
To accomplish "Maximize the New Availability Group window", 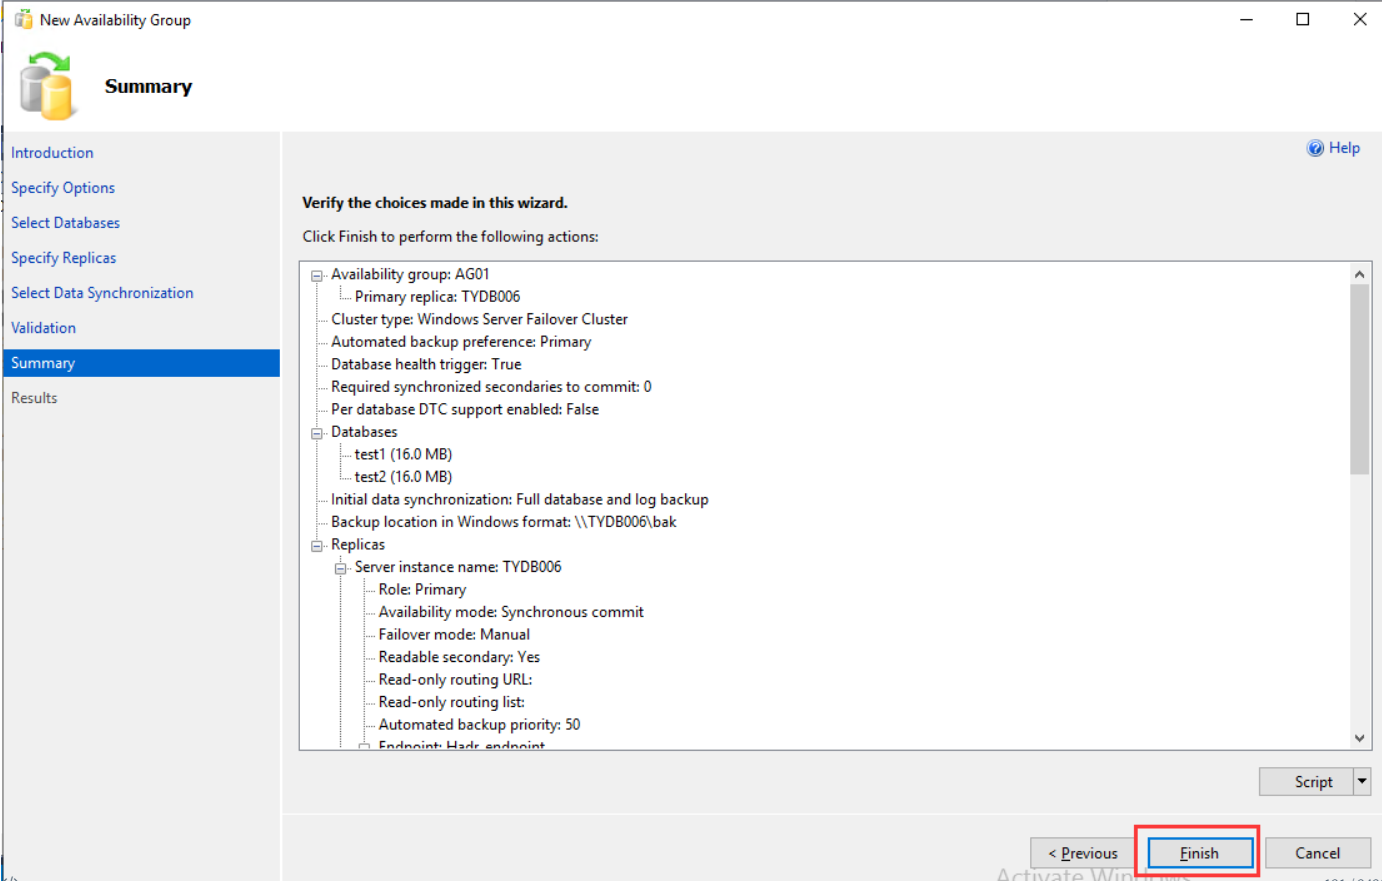I will tap(1302, 19).
